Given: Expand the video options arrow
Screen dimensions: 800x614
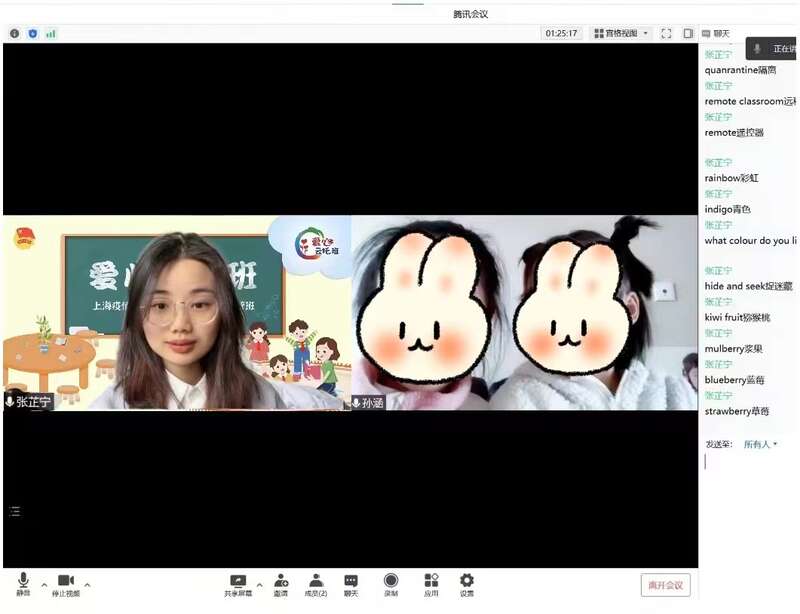Looking at the screenshot, I should 87,584.
